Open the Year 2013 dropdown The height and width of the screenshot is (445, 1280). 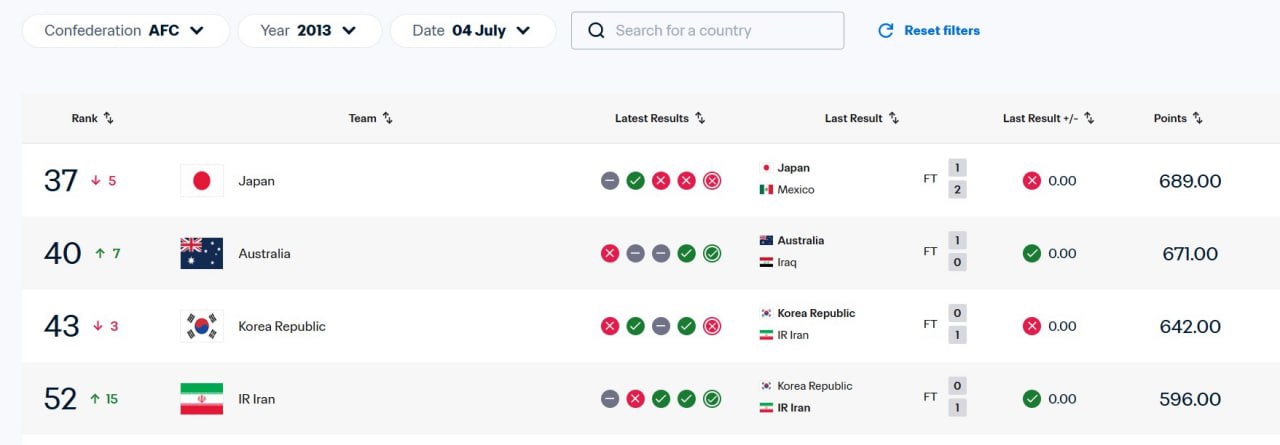point(309,30)
